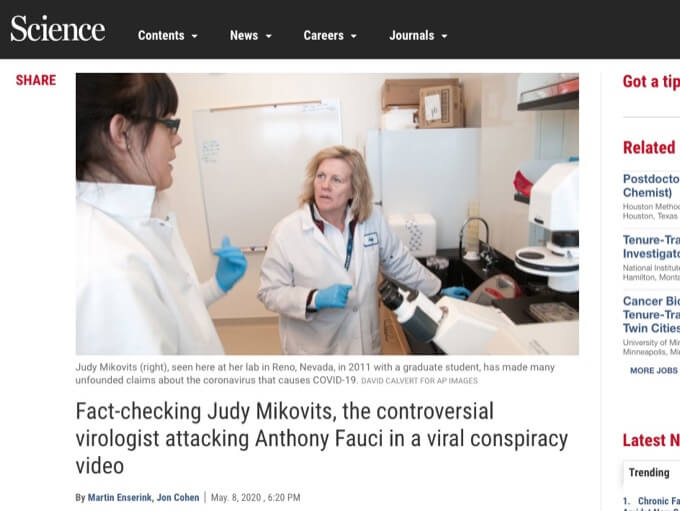Screen dimensions: 680x511
Task: Click the Judy Mikovits lab photo
Action: tap(327, 214)
